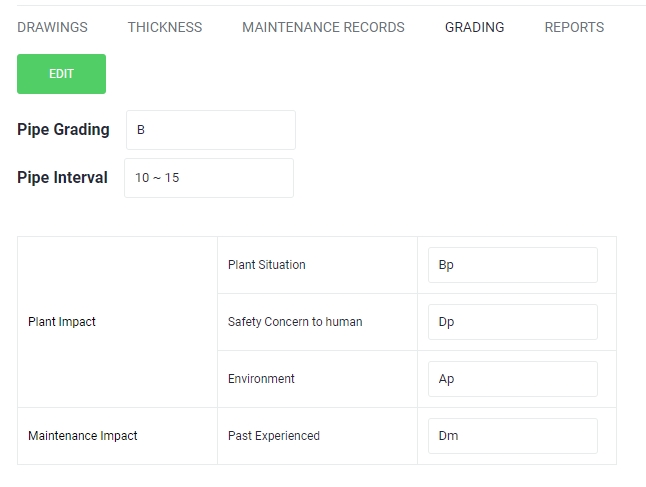Screen dimensions: 646x487
Task: Select the Safety Concern field with Dp
Action: tap(512, 322)
